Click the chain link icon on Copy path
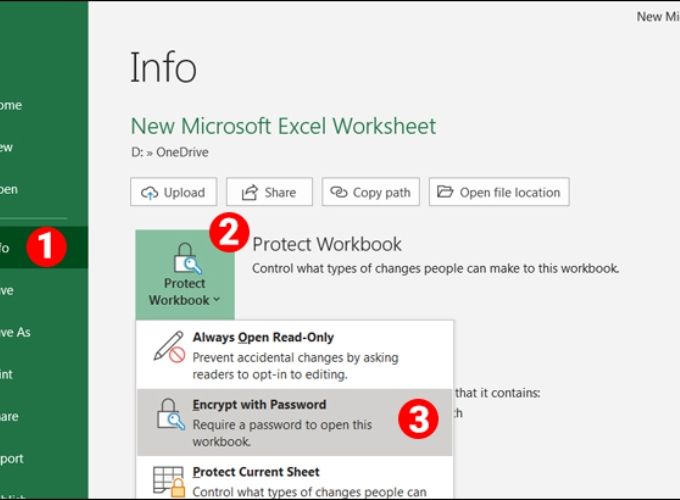The width and height of the screenshot is (680, 500). (339, 191)
